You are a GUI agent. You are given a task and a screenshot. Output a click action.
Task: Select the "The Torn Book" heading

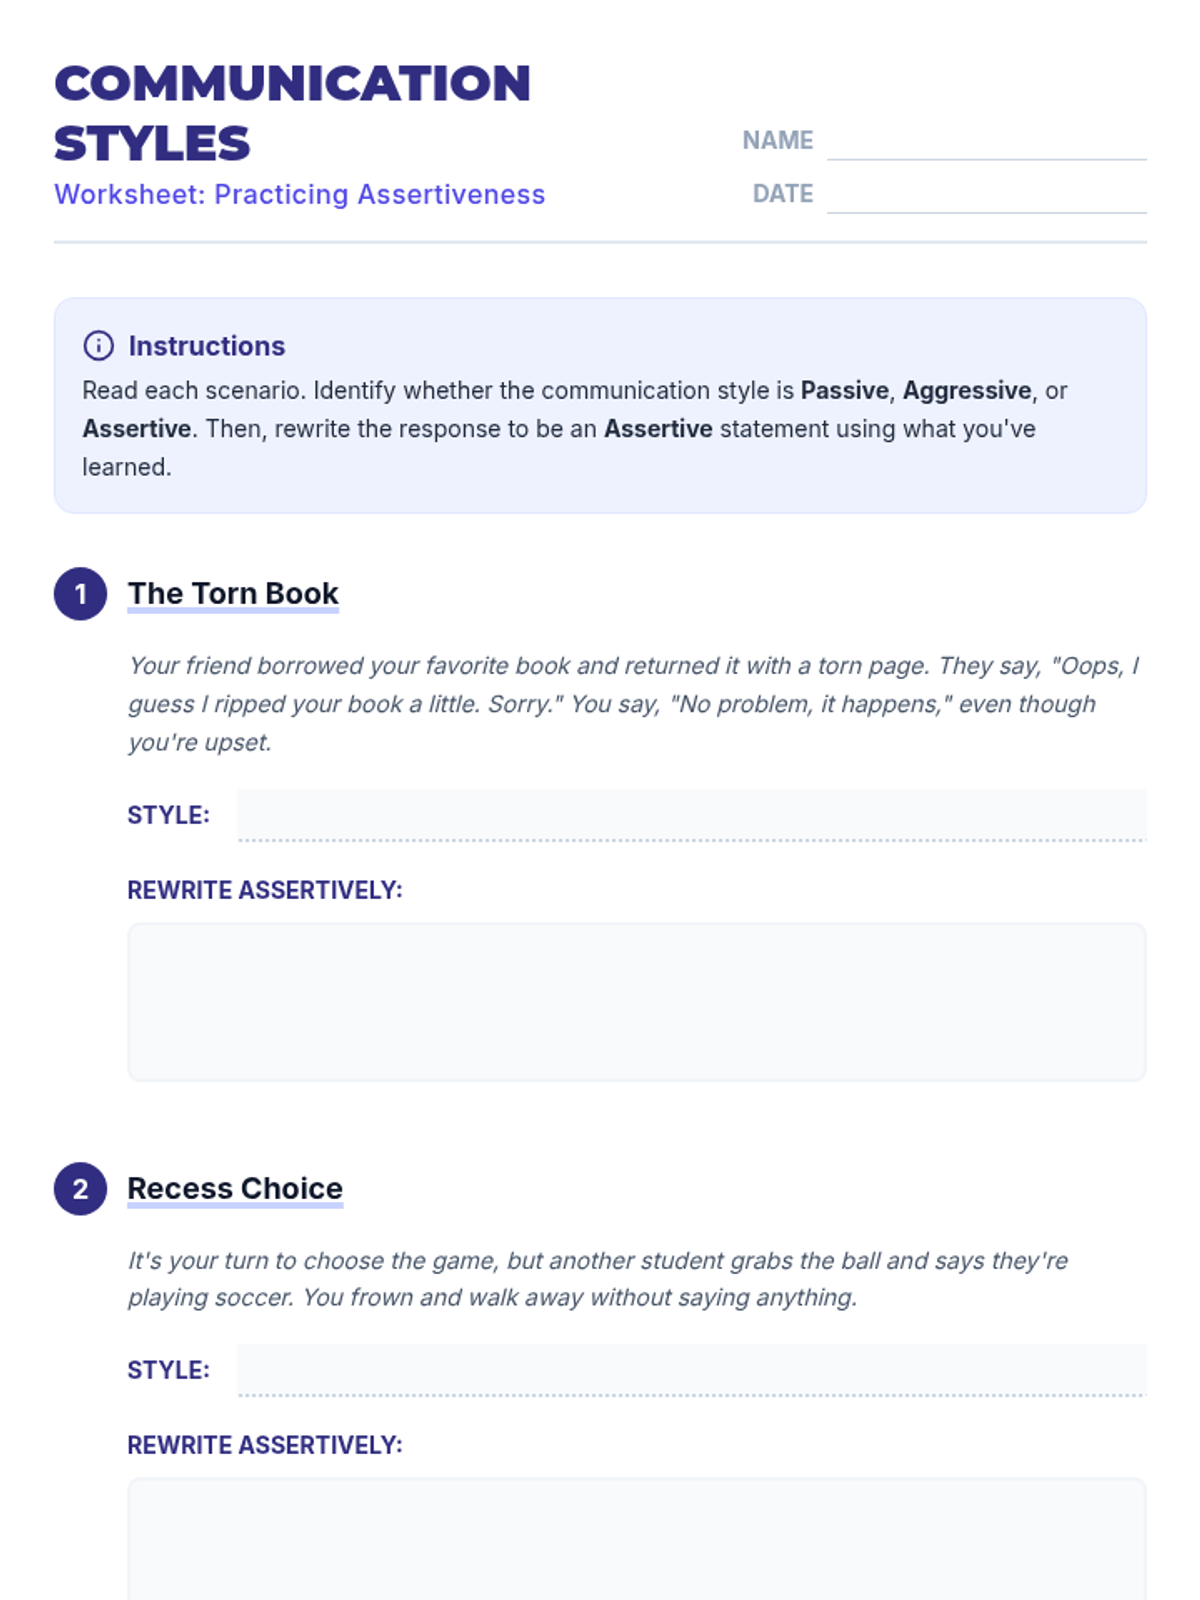pos(233,594)
